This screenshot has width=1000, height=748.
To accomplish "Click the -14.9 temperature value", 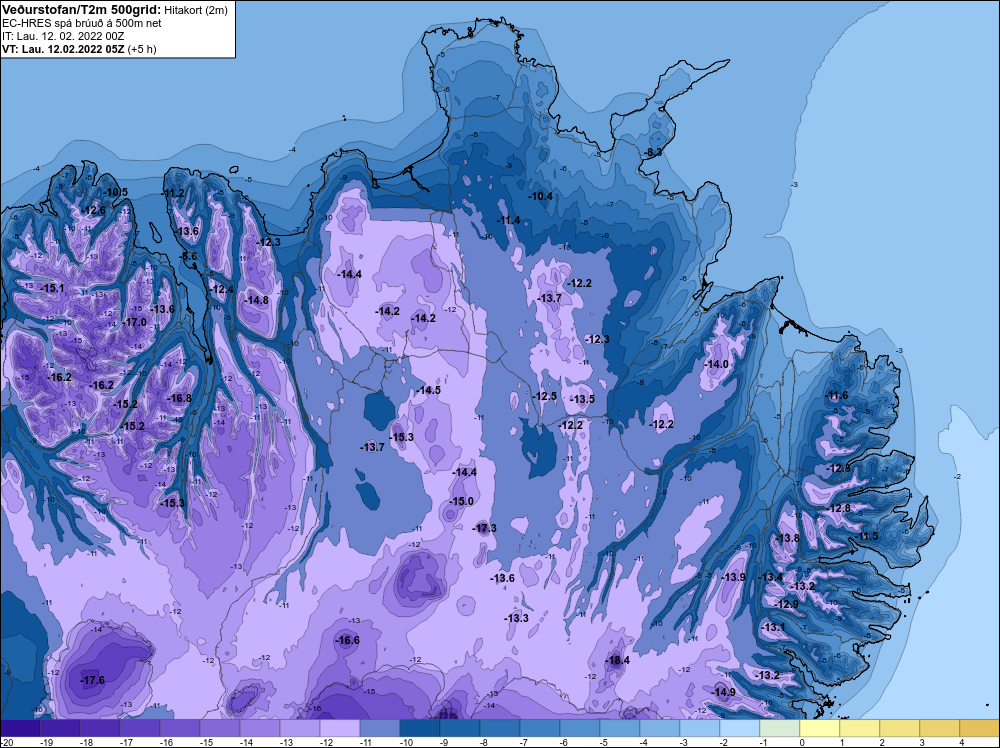I will tap(723, 693).
